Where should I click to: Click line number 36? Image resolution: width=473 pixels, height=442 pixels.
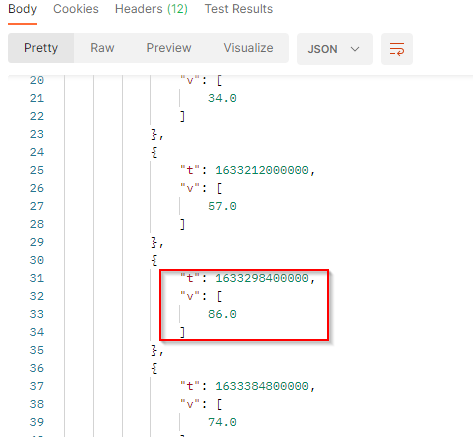(x=37, y=368)
